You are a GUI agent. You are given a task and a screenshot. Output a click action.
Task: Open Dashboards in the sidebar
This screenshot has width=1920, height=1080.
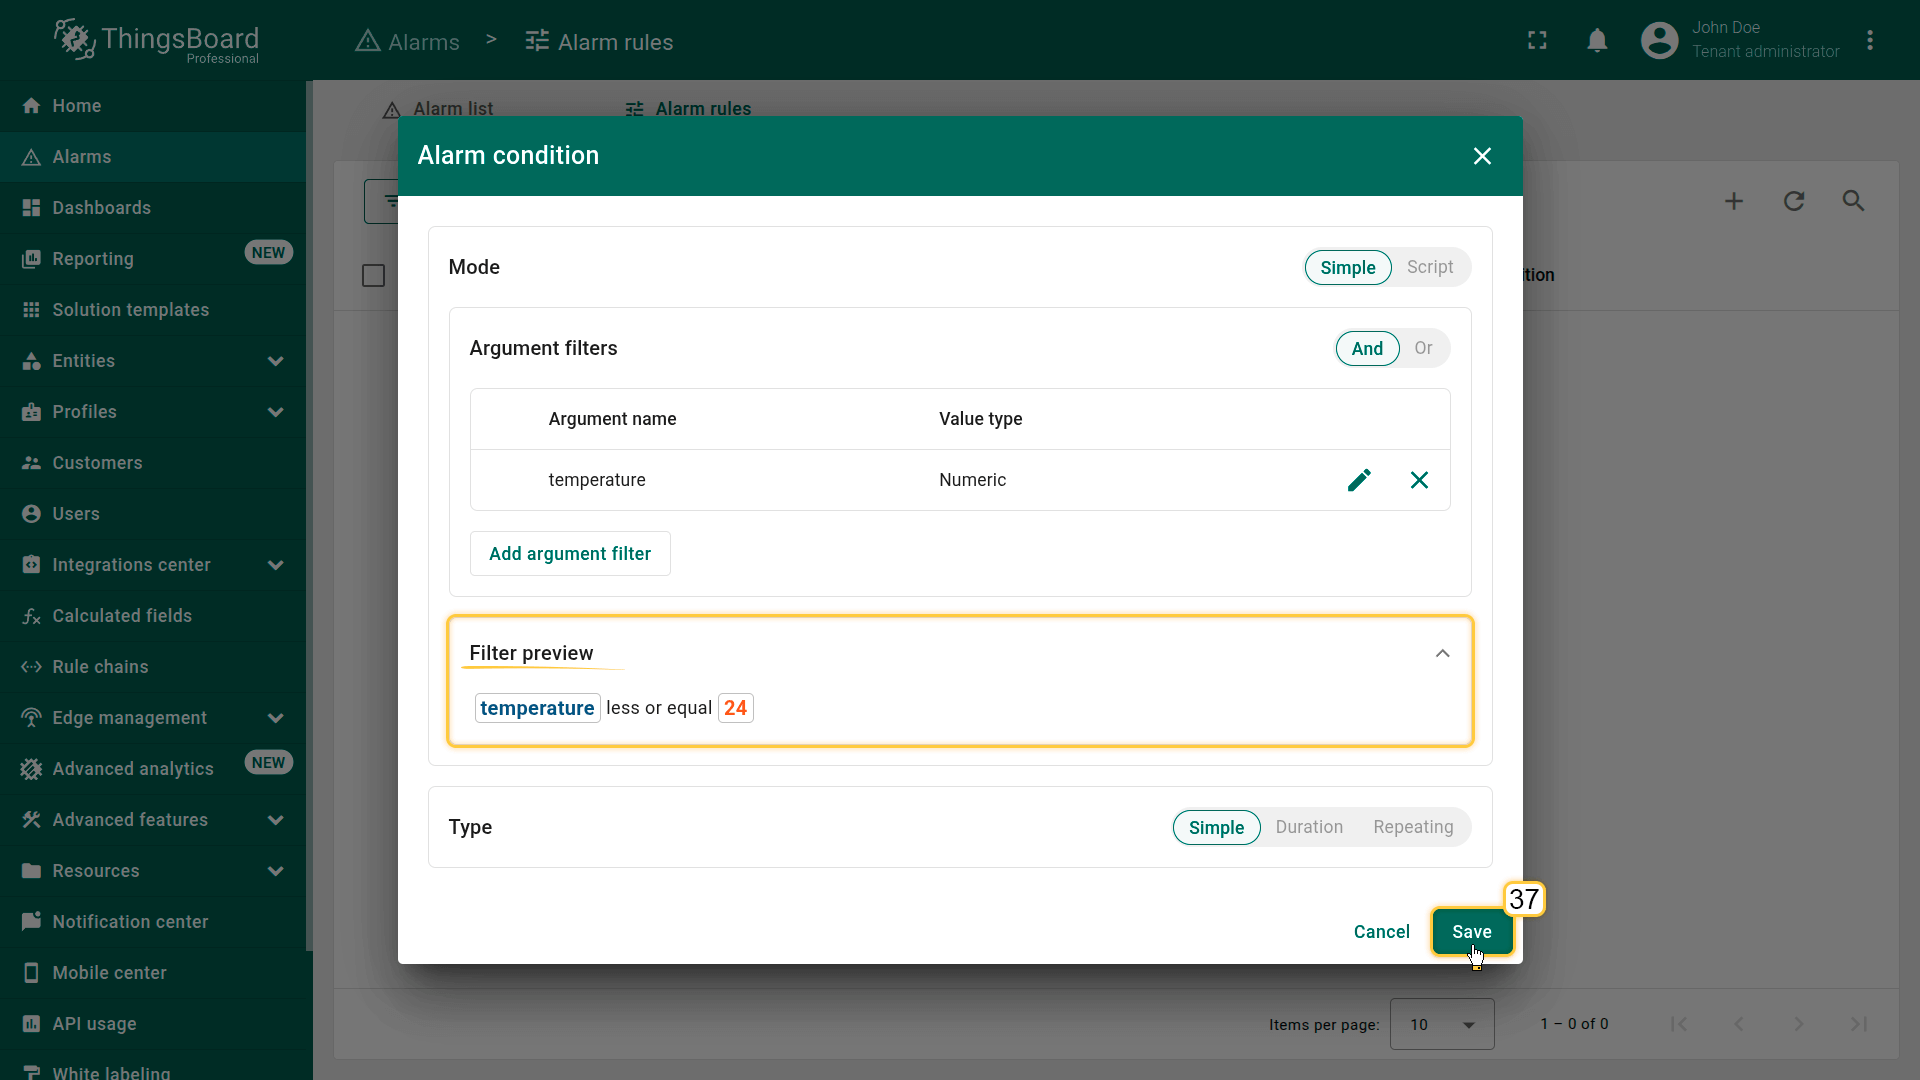coord(102,208)
